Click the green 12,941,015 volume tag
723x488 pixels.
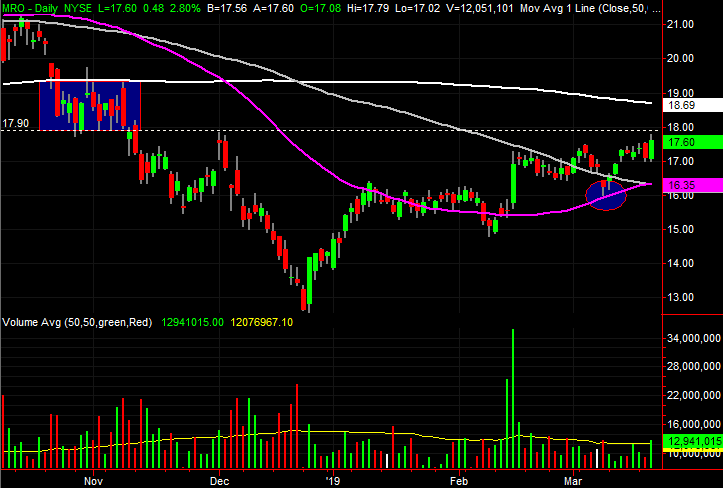(692, 441)
